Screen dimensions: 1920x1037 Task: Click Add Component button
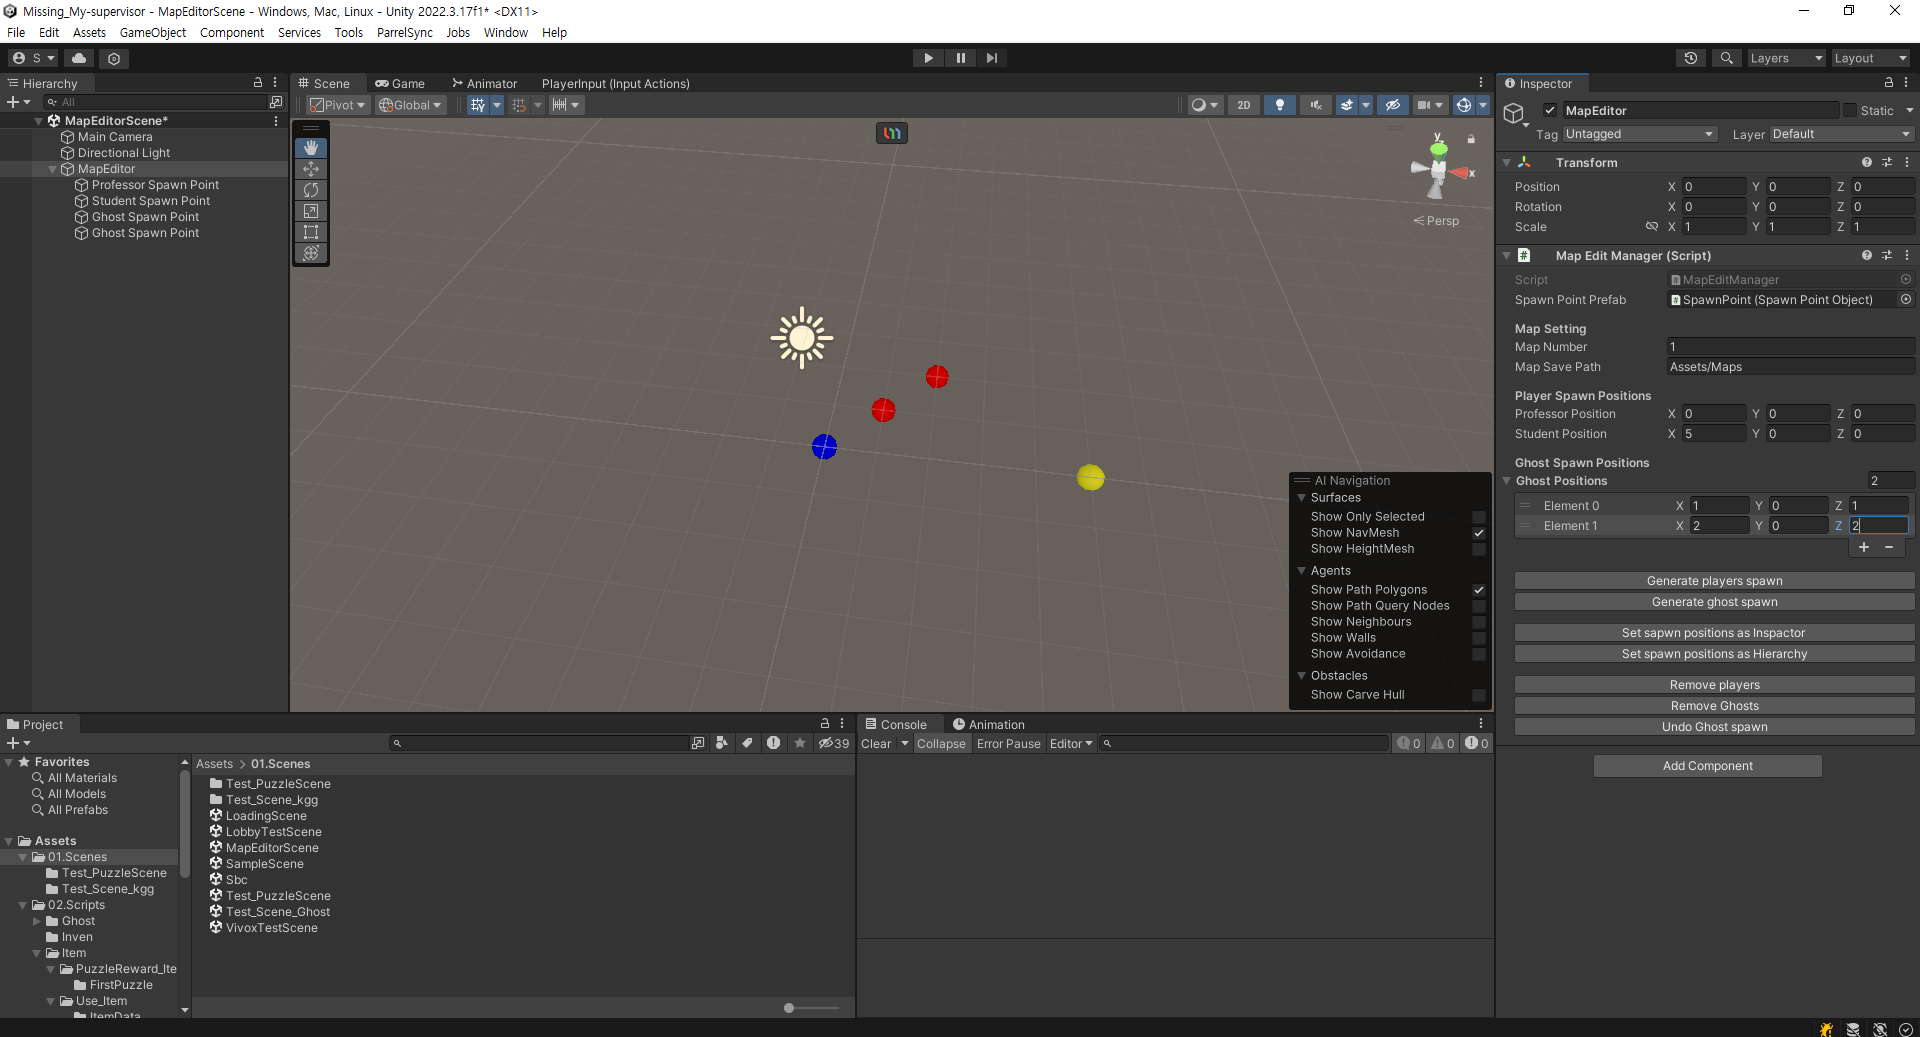[x=1707, y=766]
